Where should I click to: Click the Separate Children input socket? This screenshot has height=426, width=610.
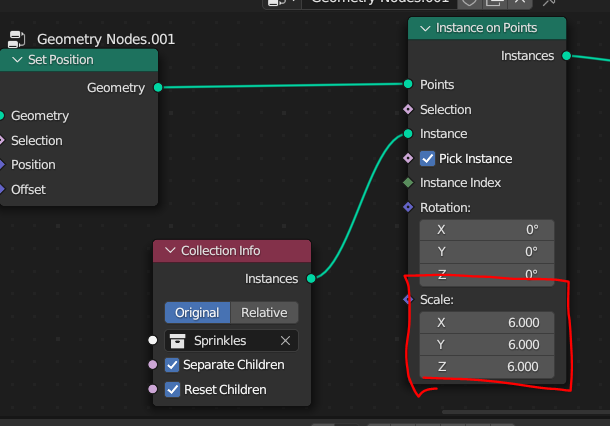152,365
